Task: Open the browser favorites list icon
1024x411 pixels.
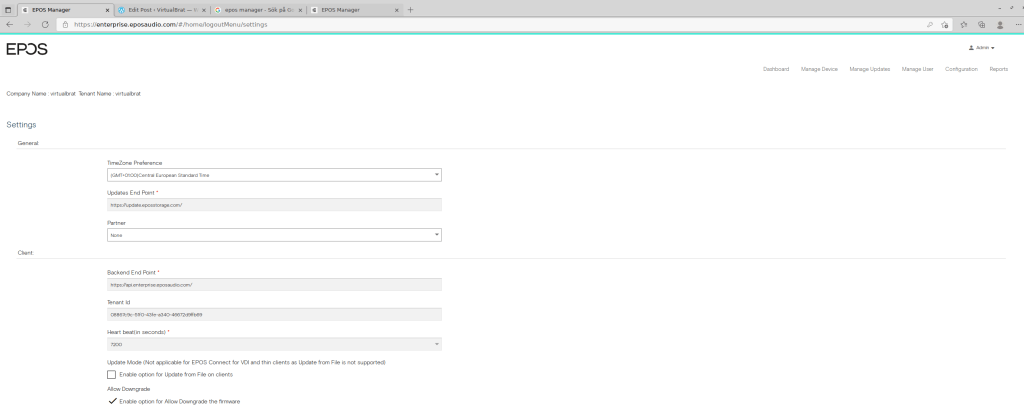Action: coord(963,24)
